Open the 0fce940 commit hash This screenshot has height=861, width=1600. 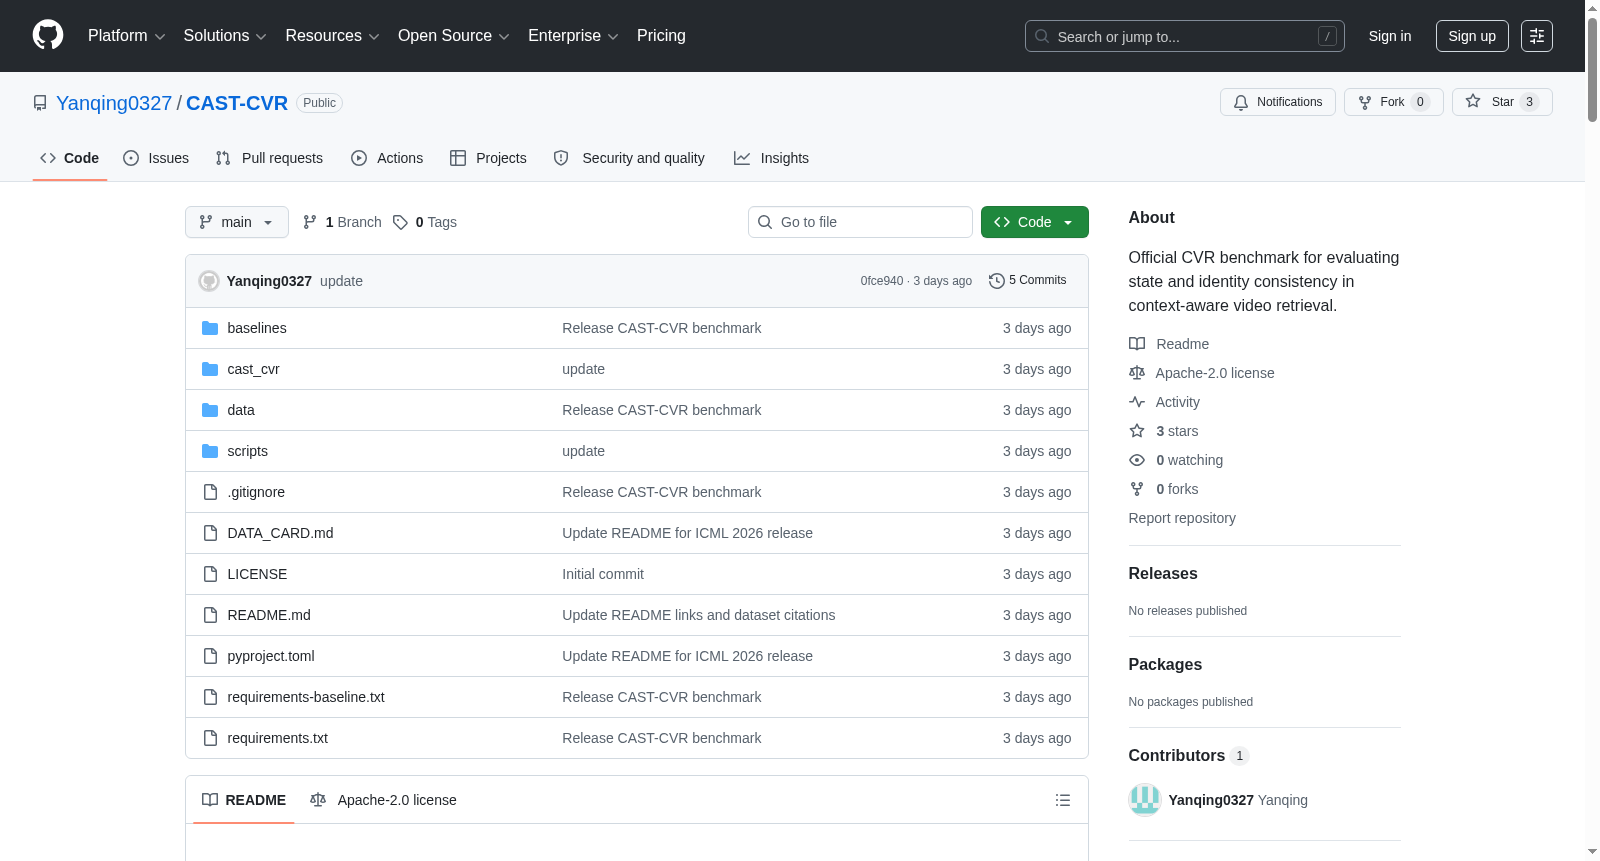(x=882, y=281)
